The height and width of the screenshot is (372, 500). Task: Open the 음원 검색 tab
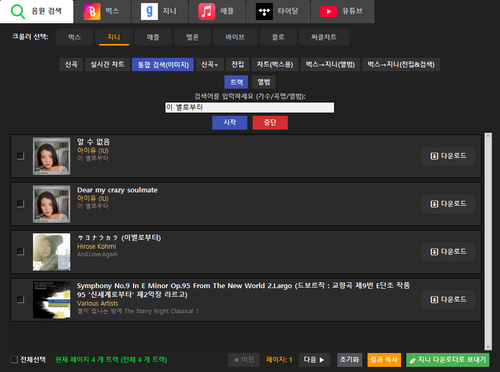(x=37, y=11)
